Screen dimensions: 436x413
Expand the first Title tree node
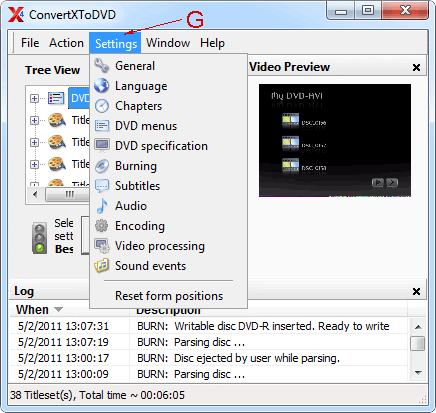pyautogui.click(x=34, y=120)
